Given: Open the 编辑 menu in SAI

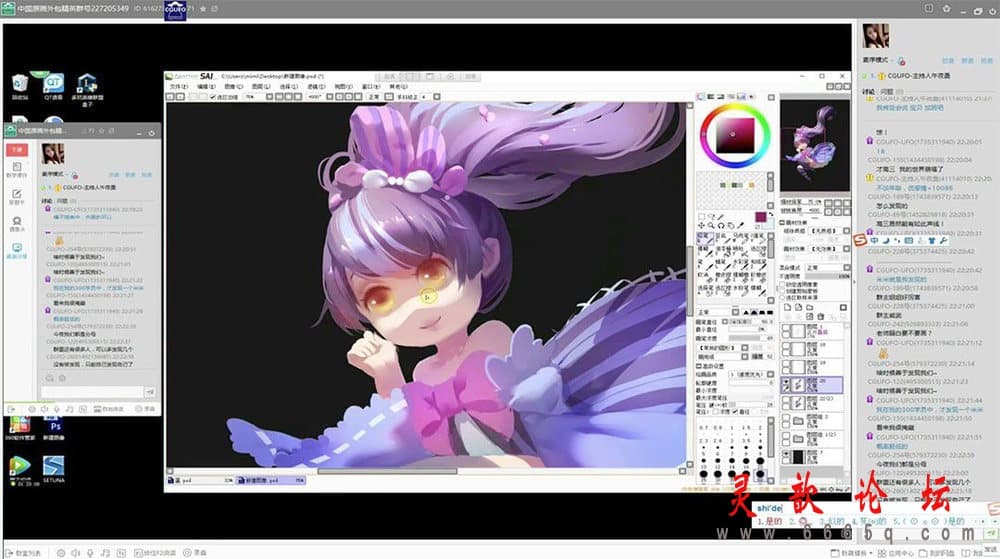Looking at the screenshot, I should point(207,87).
